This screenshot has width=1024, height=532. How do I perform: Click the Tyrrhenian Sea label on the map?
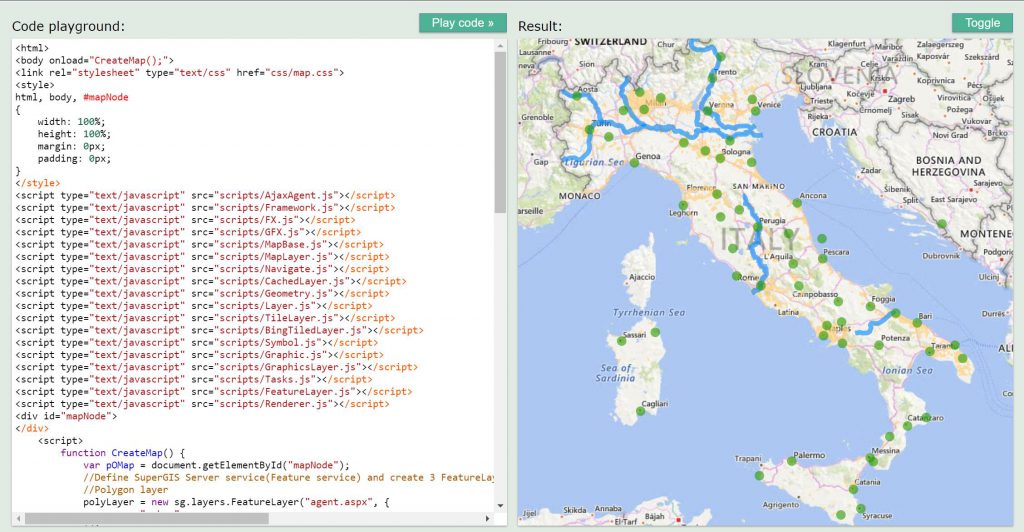click(x=648, y=313)
